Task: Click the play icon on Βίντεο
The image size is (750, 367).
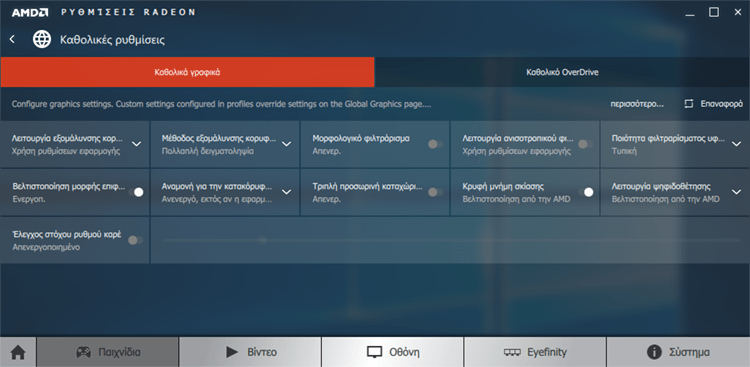Action: [x=232, y=353]
